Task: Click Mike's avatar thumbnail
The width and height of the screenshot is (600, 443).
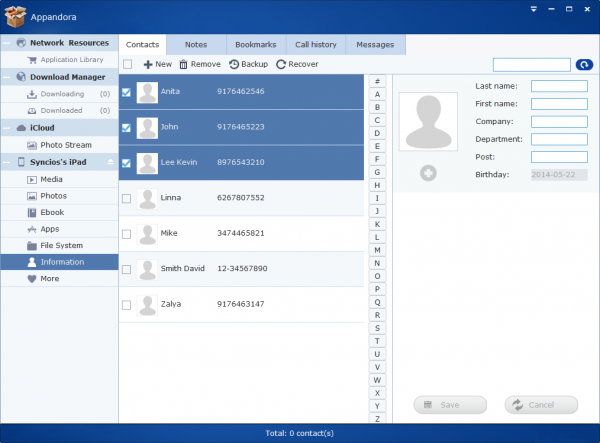Action: pos(147,234)
